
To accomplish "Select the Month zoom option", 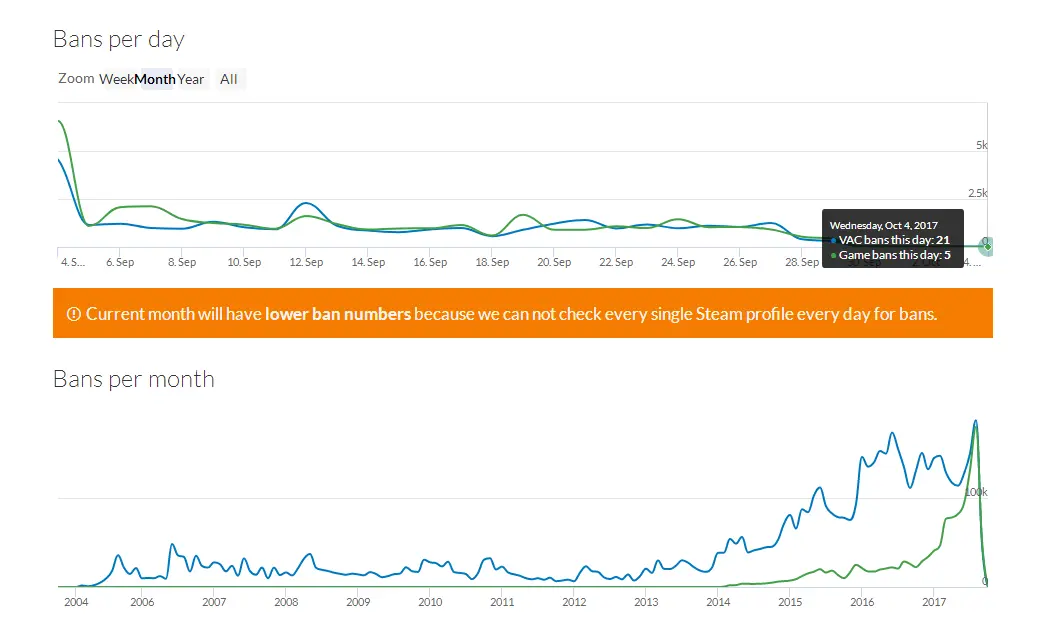I will pyautogui.click(x=155, y=79).
